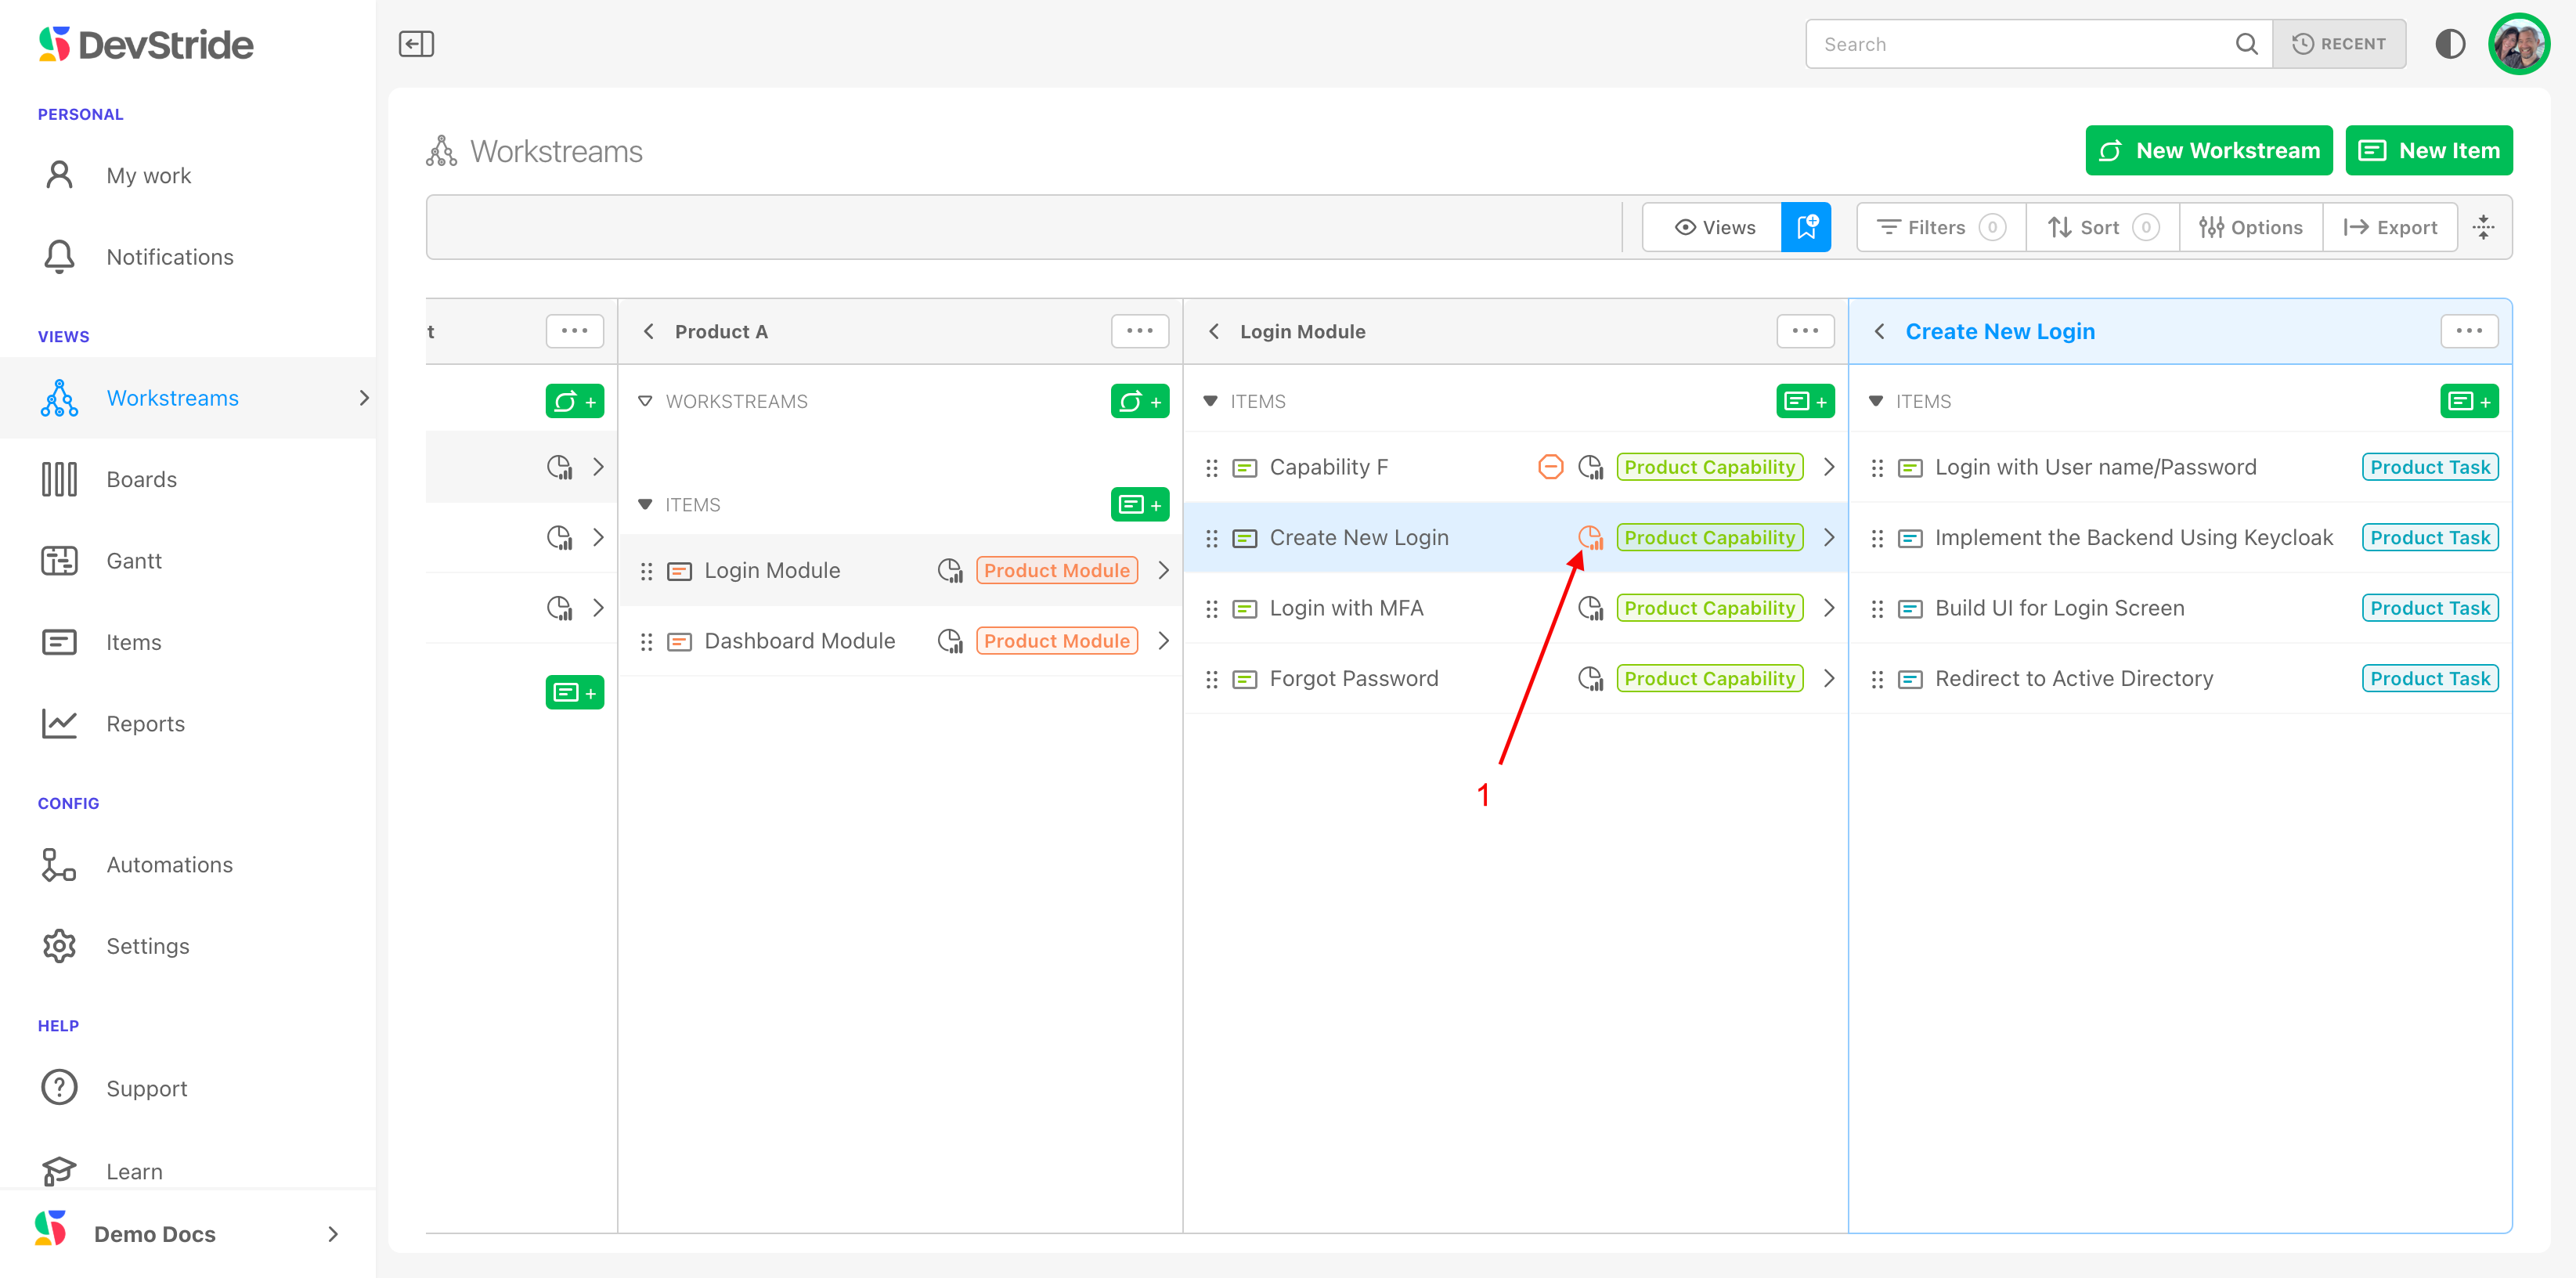This screenshot has height=1278, width=2576.
Task: Toggle the Views eye button
Action: coord(1713,227)
